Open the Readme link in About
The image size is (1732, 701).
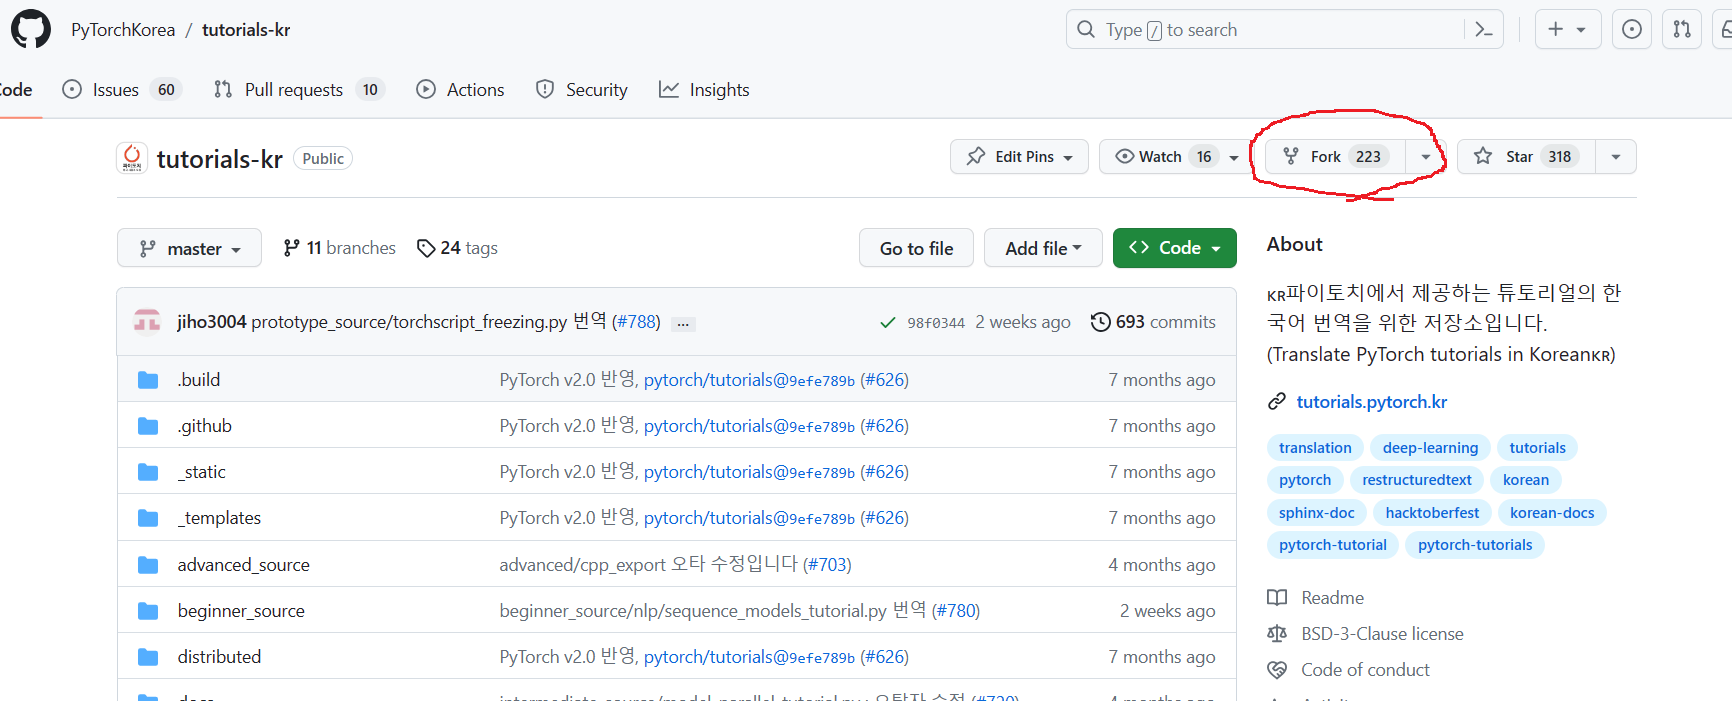[1332, 598]
